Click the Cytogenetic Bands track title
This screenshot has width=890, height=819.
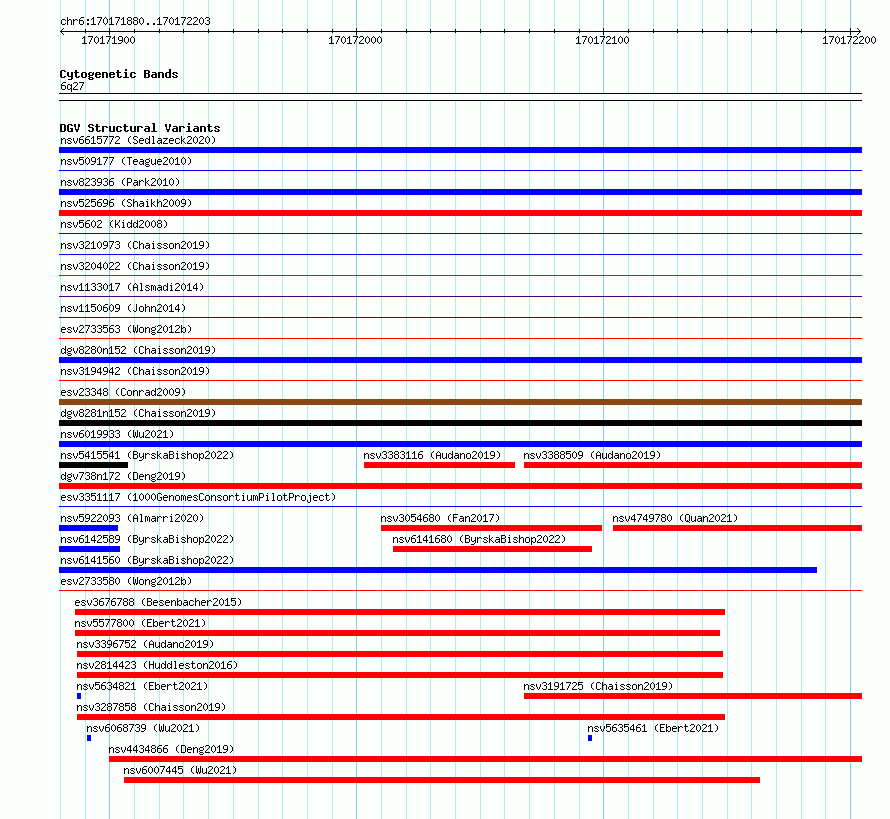pyautogui.click(x=119, y=74)
